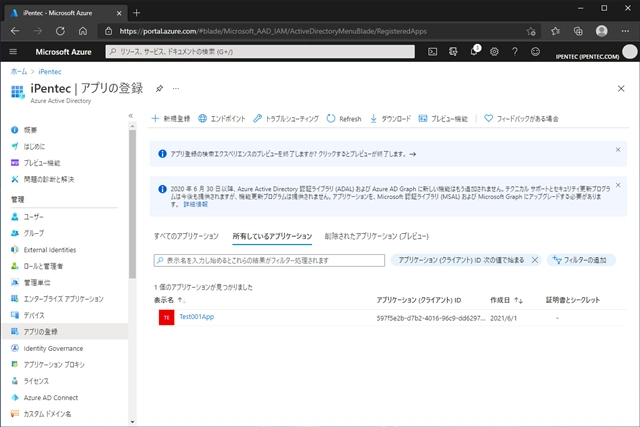Open the Azure portal hamburger menu
This screenshot has width=640, height=427.
pos(13,52)
